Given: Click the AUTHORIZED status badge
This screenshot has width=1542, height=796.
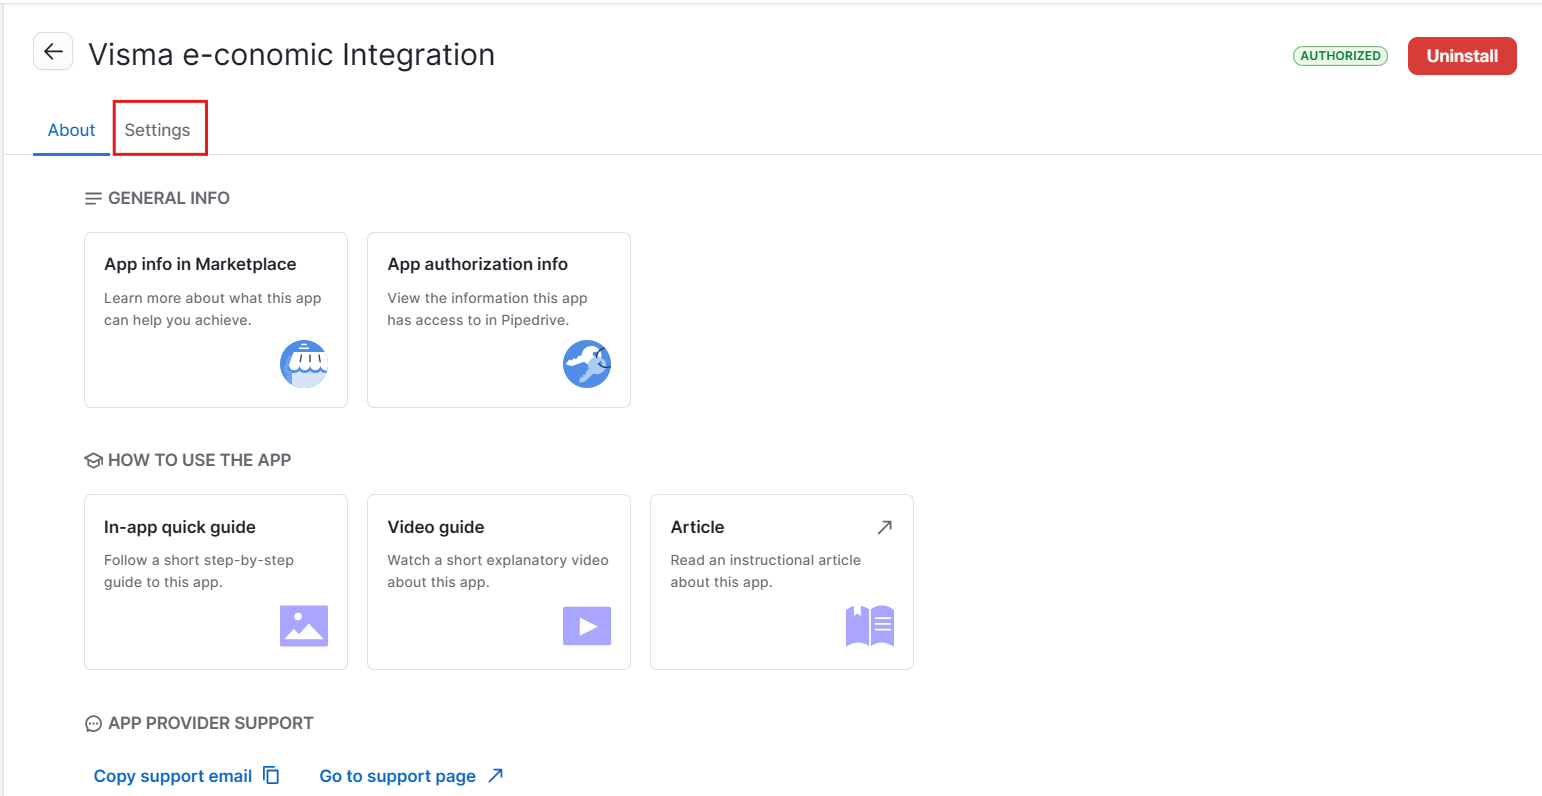Looking at the screenshot, I should [x=1340, y=56].
